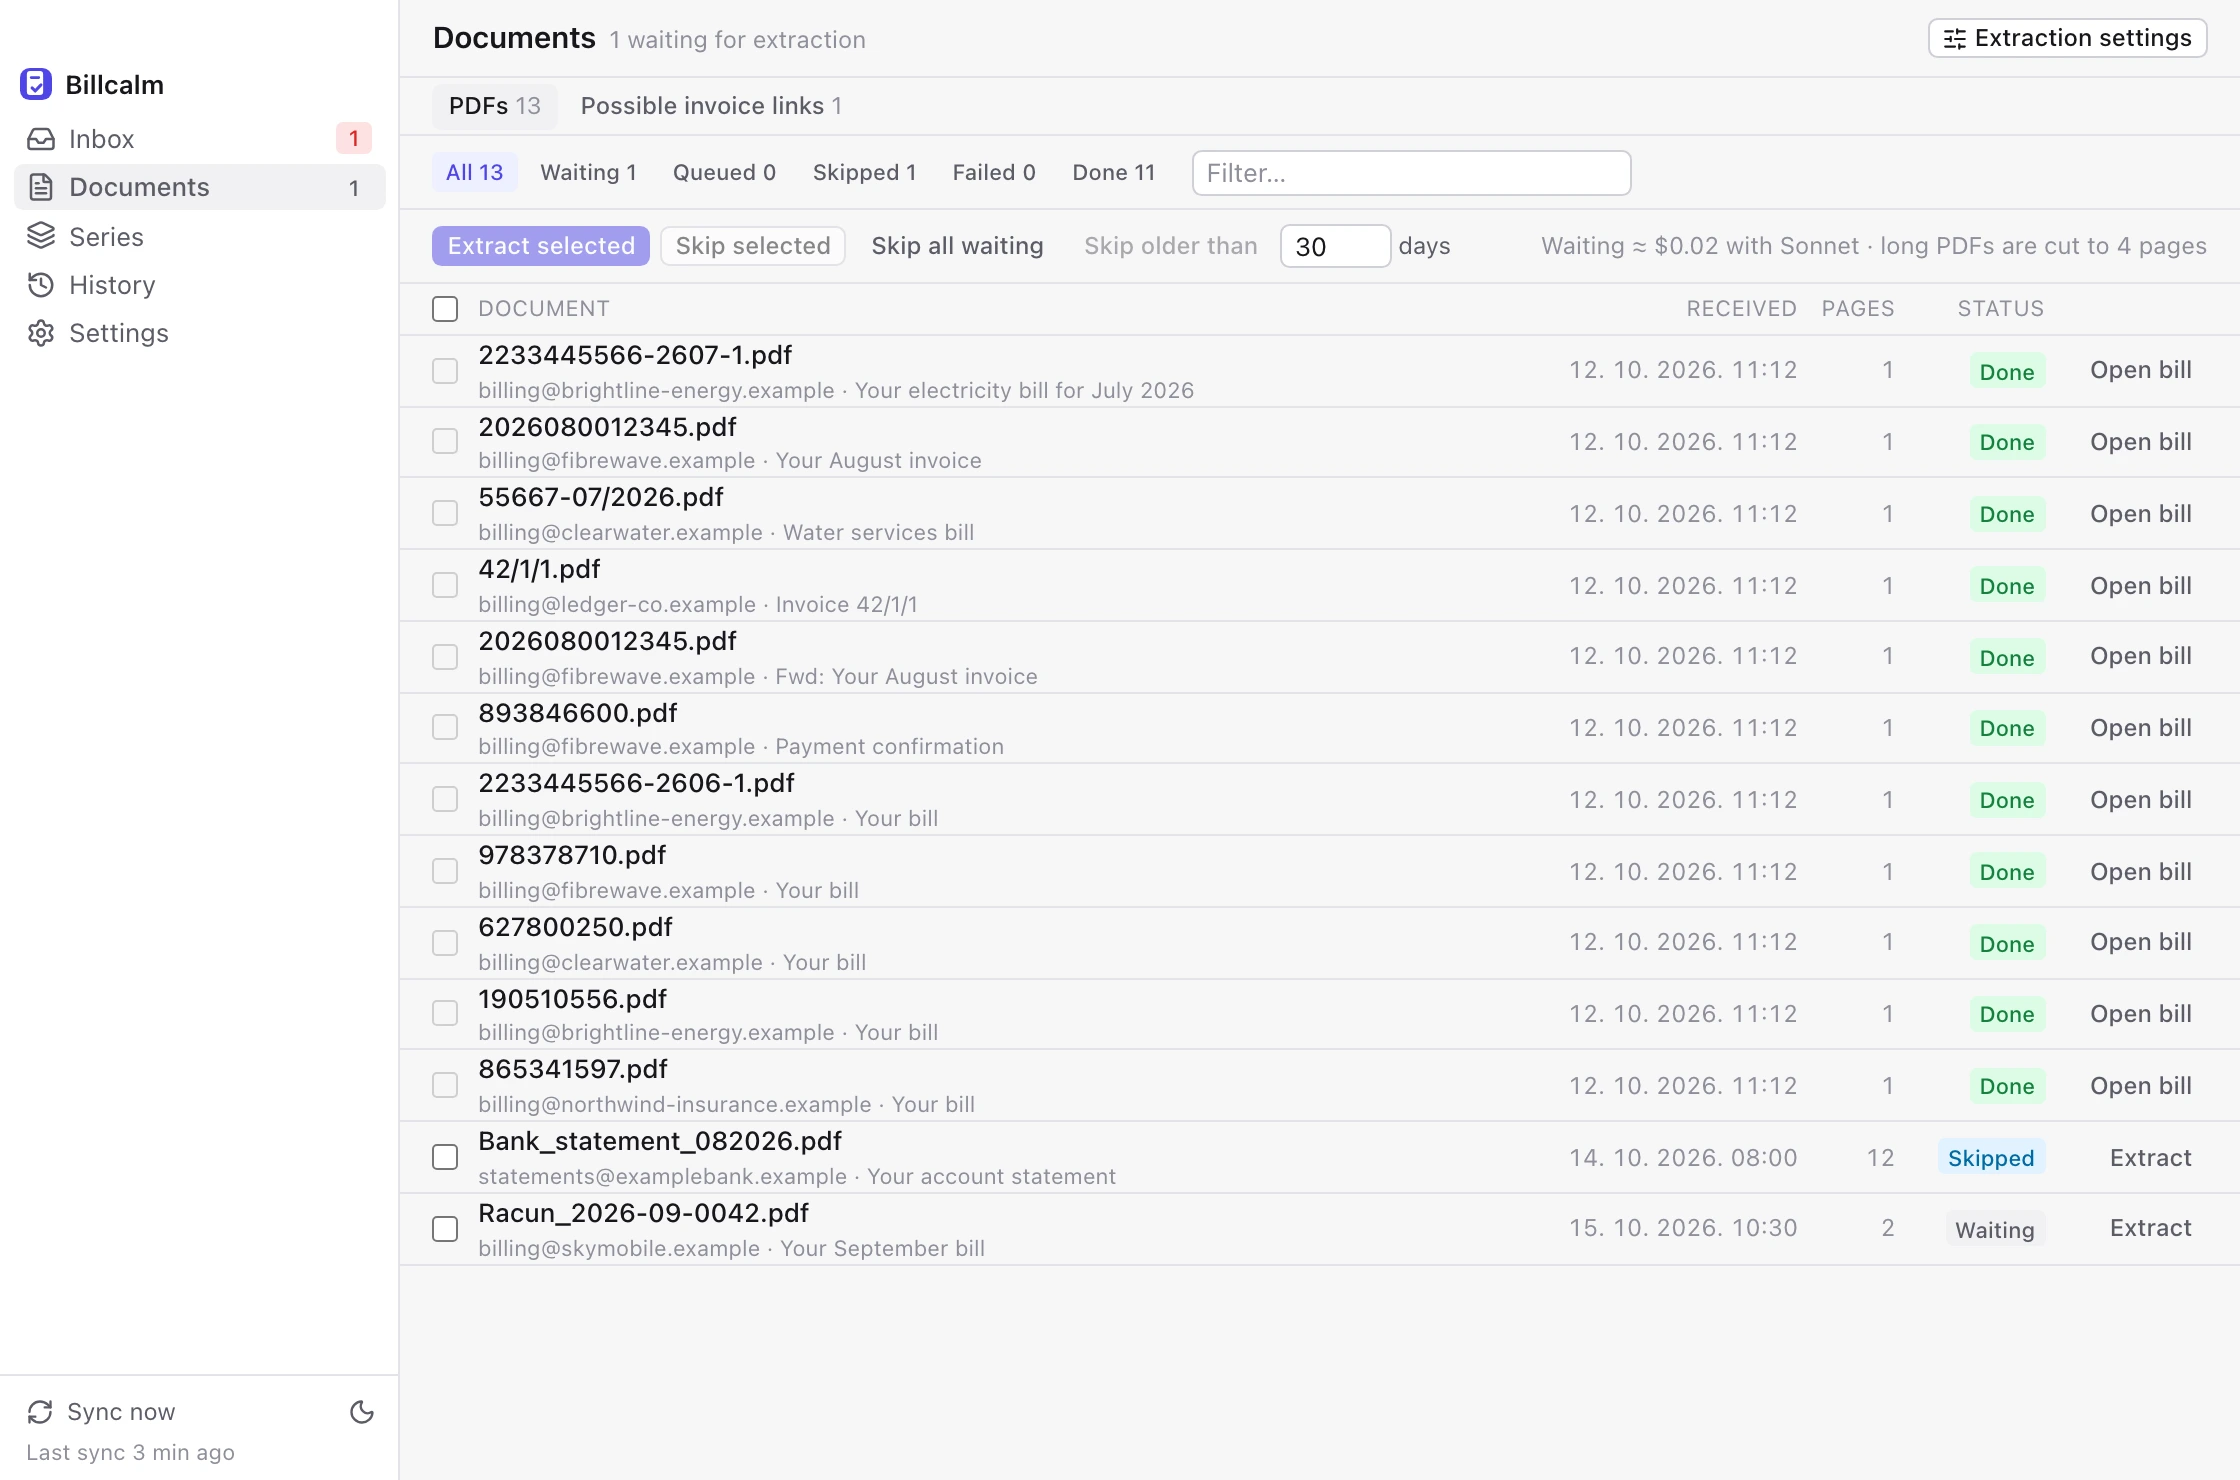The width and height of the screenshot is (2240, 1480).
Task: Click the Series layers icon
Action: [41, 236]
